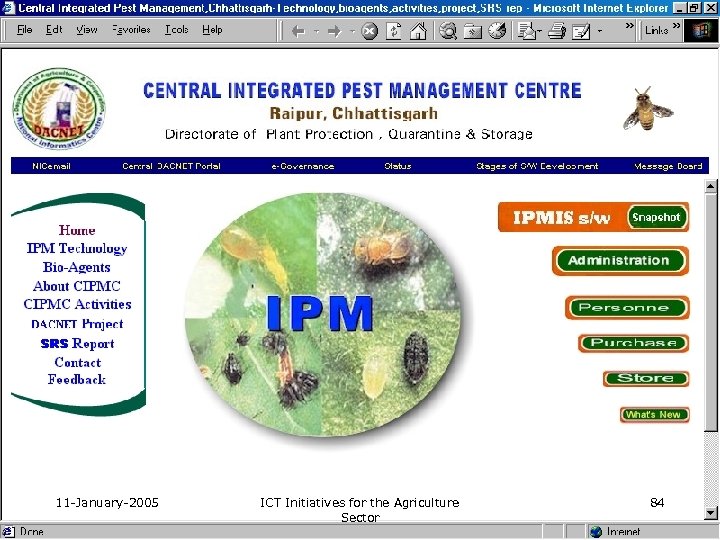Screen dimensions: 720x540
Task: Open the Favorites folder toolbar icon
Action: (472, 31)
